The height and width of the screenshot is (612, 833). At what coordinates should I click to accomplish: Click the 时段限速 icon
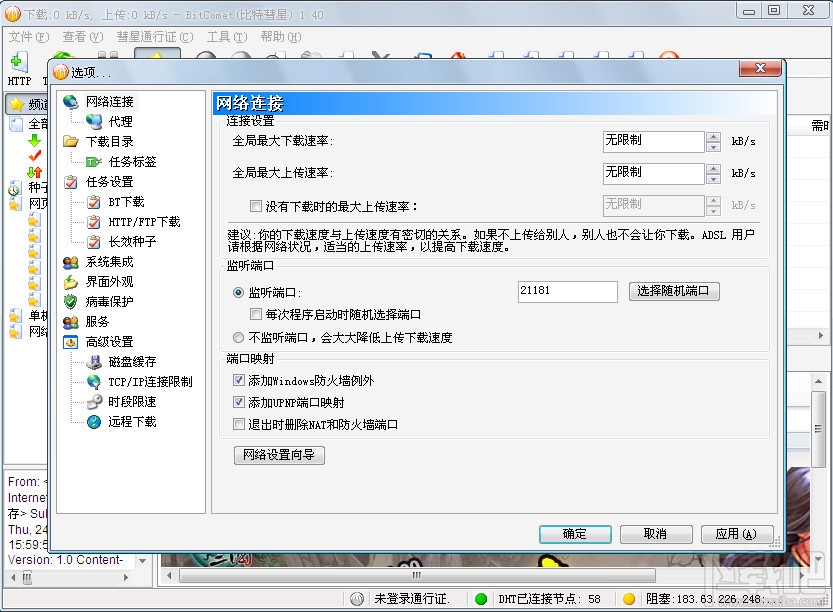click(x=94, y=402)
